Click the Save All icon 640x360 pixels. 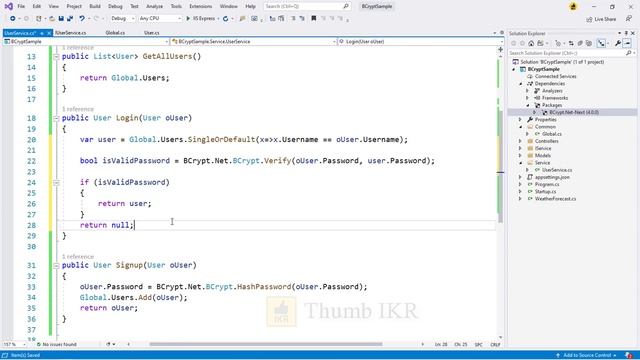click(x=70, y=18)
